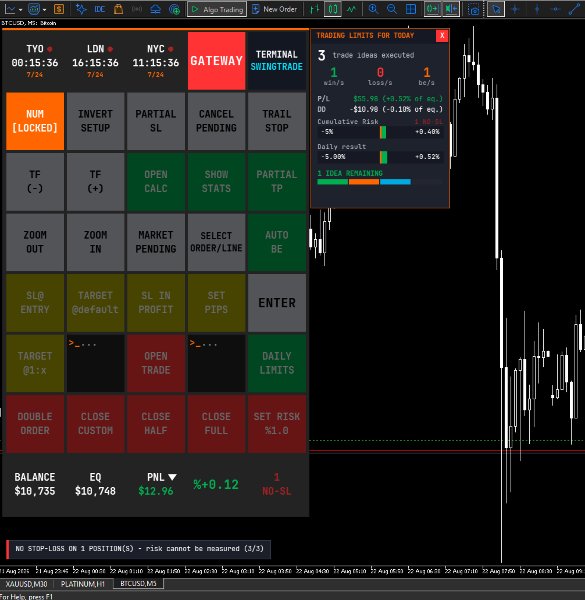This screenshot has height=600, width=585.
Task: Click the TF (-) timeframe button
Action: click(x=35, y=181)
